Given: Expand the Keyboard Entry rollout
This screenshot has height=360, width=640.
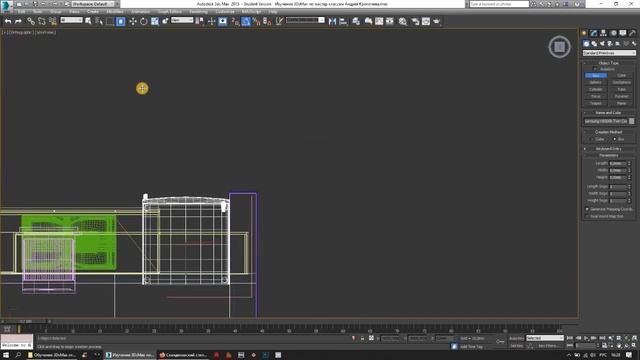Looking at the screenshot, I should tap(609, 149).
